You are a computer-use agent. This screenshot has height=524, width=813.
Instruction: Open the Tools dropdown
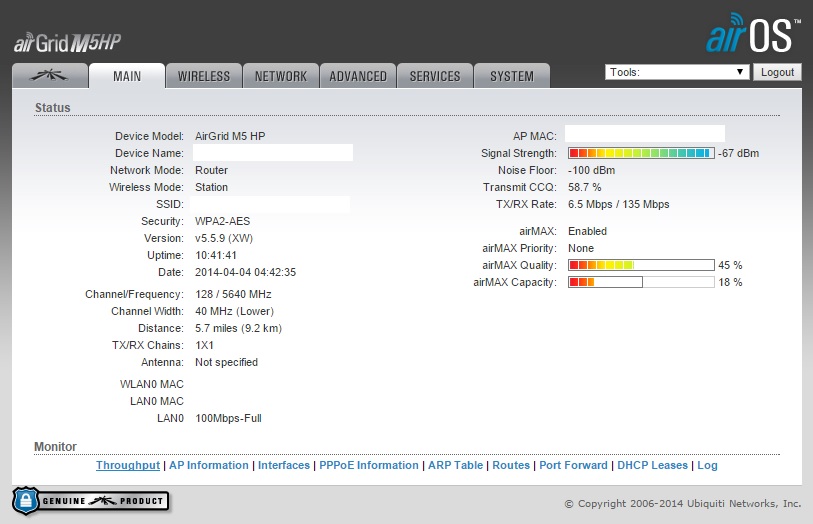click(677, 72)
